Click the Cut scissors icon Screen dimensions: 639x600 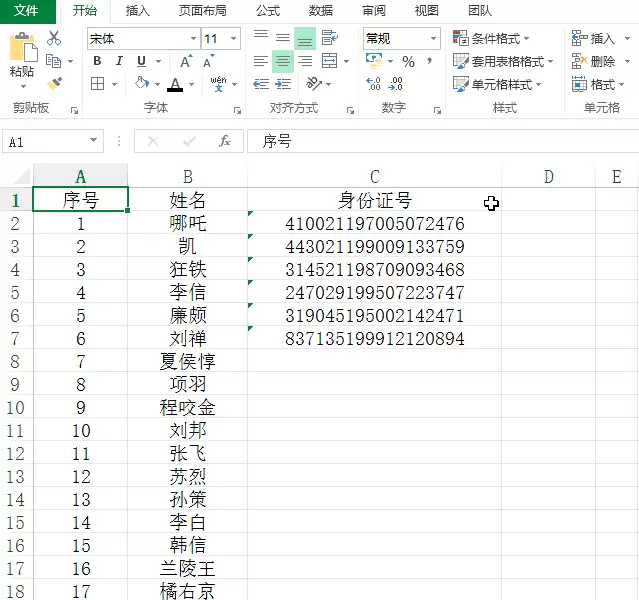pyautogui.click(x=54, y=38)
